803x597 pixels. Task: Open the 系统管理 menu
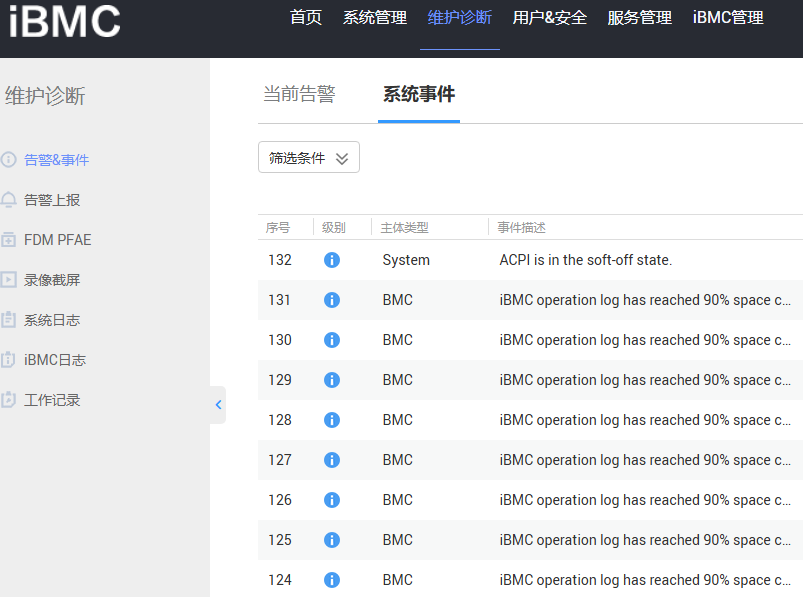coord(374,17)
